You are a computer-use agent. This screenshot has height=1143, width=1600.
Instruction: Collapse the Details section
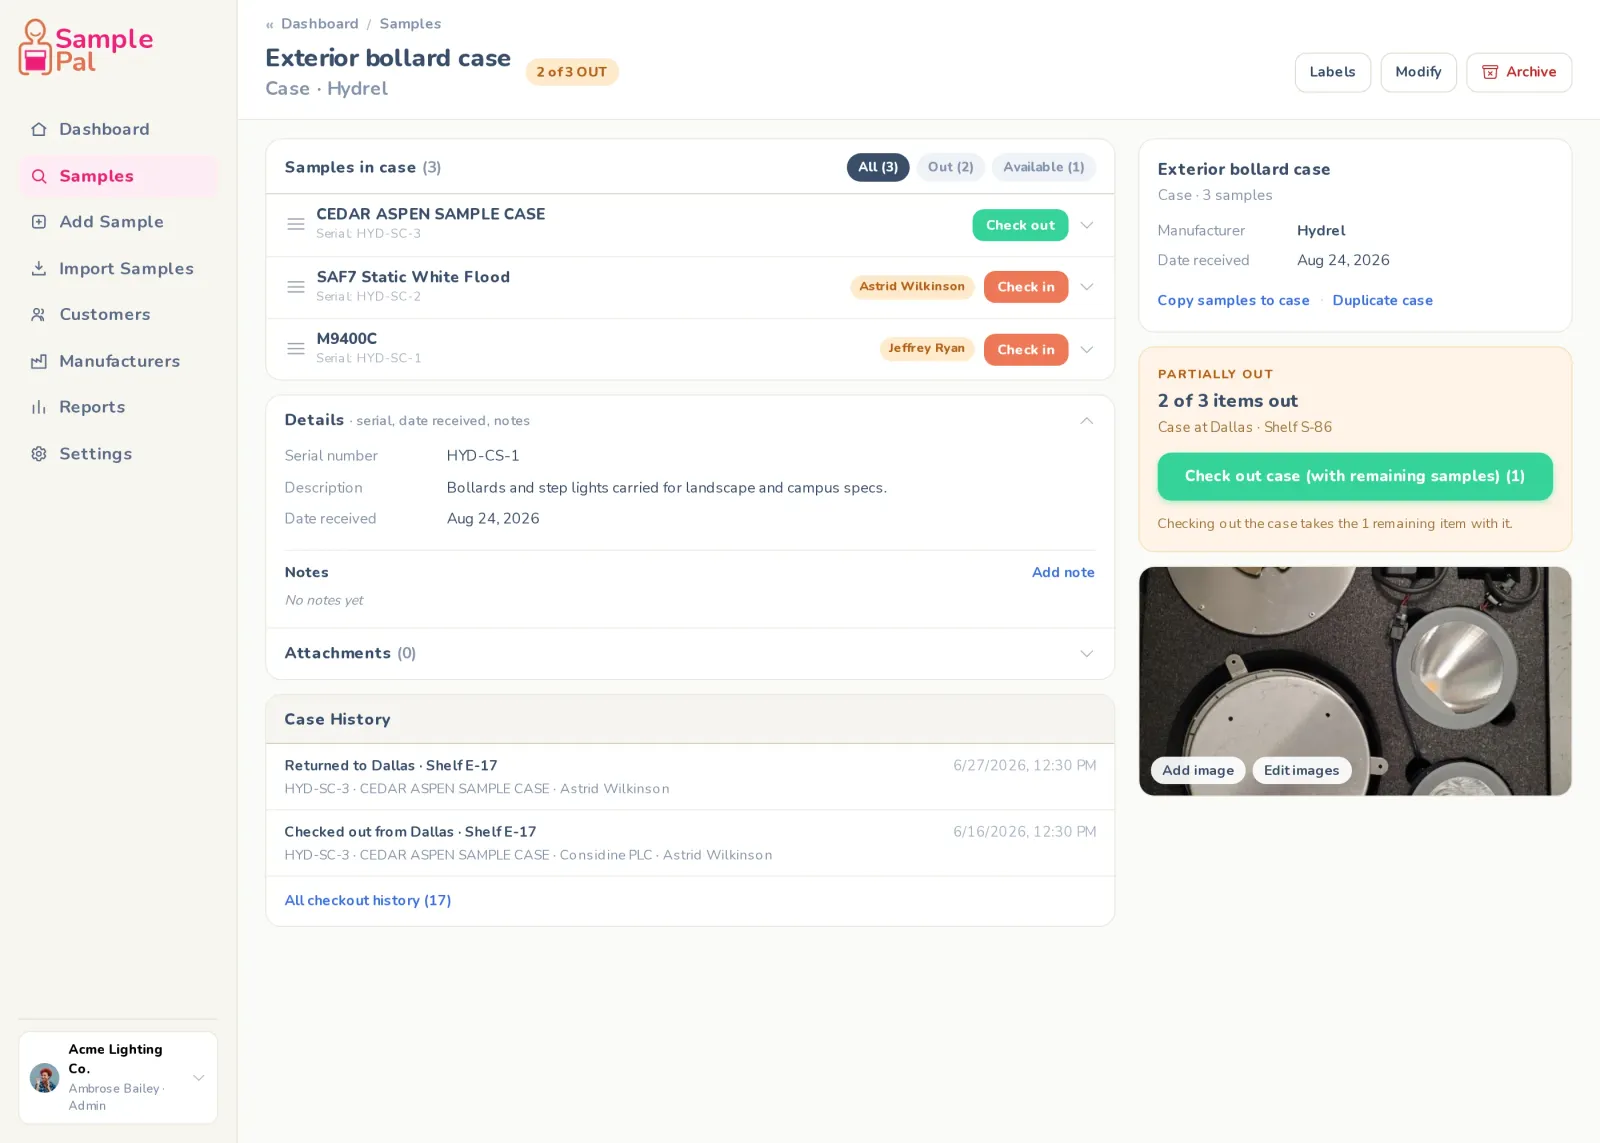(x=1087, y=421)
